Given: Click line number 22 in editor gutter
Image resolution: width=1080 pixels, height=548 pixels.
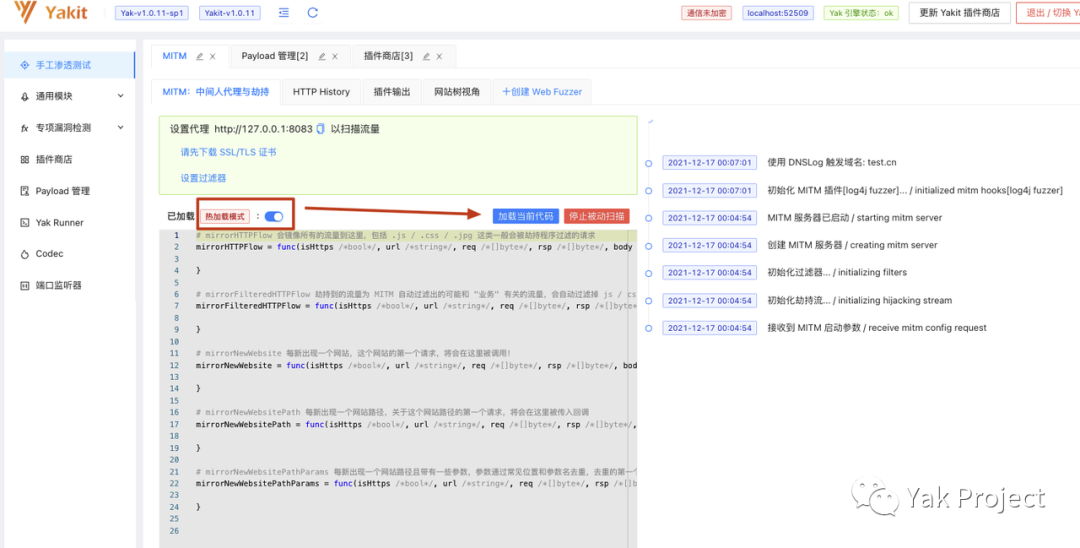Looking at the screenshot, I should tap(175, 484).
